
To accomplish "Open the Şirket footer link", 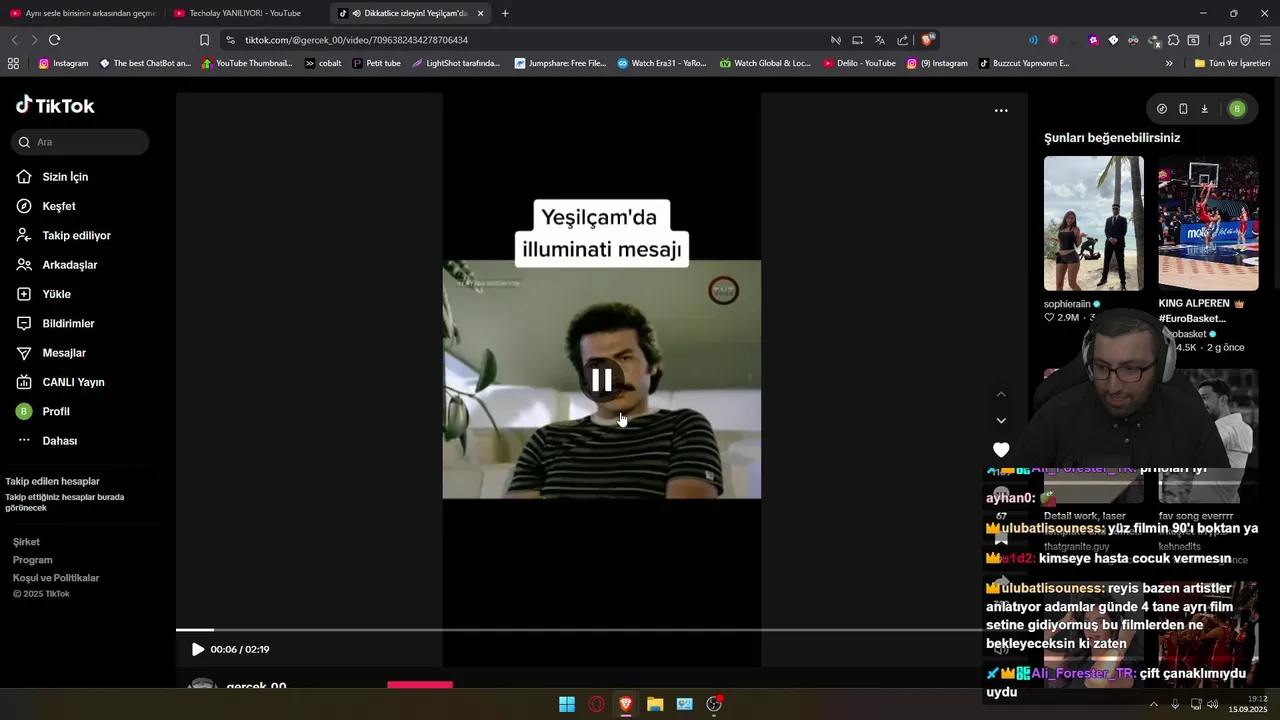I will coord(26,542).
